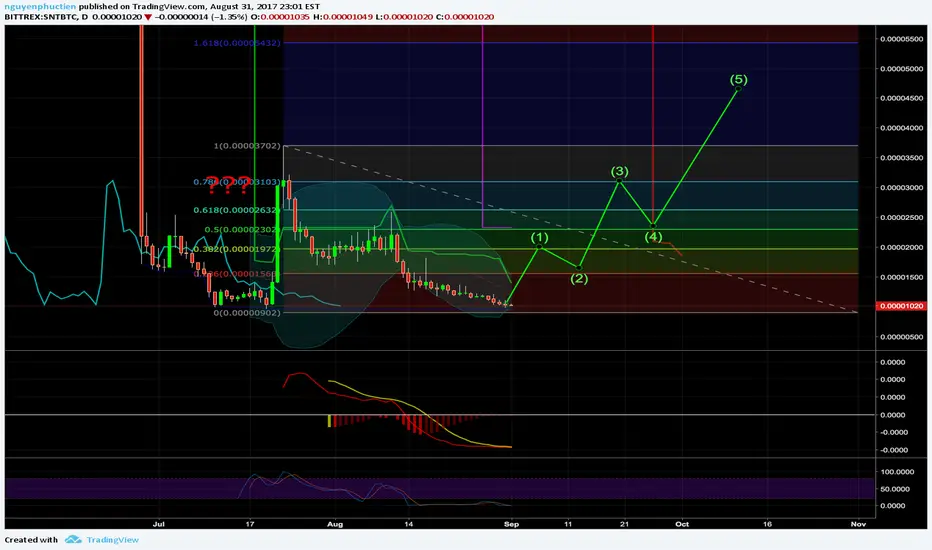Click the 0.00001500 price axis label
The height and width of the screenshot is (550, 932).
pos(902,277)
